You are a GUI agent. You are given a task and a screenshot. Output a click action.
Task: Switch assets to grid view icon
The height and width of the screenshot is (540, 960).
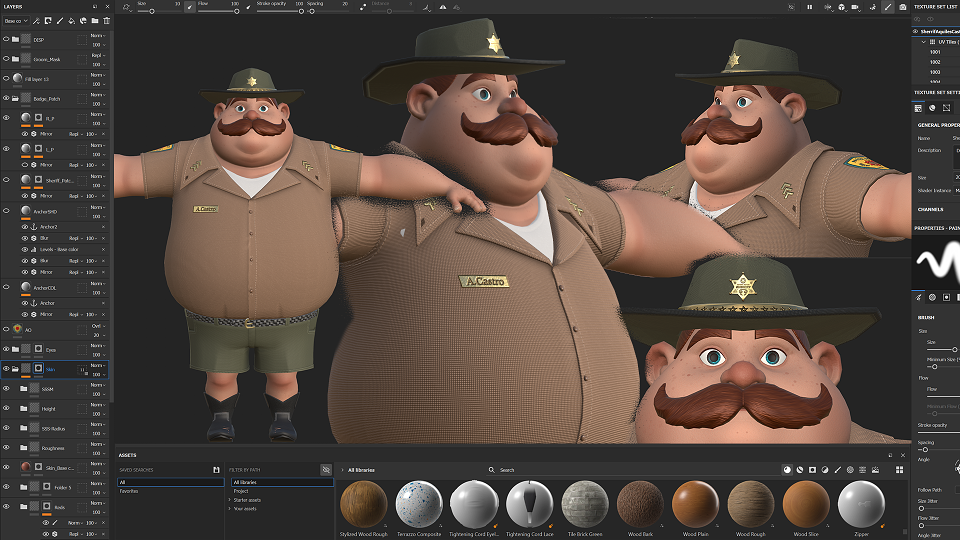pos(899,470)
